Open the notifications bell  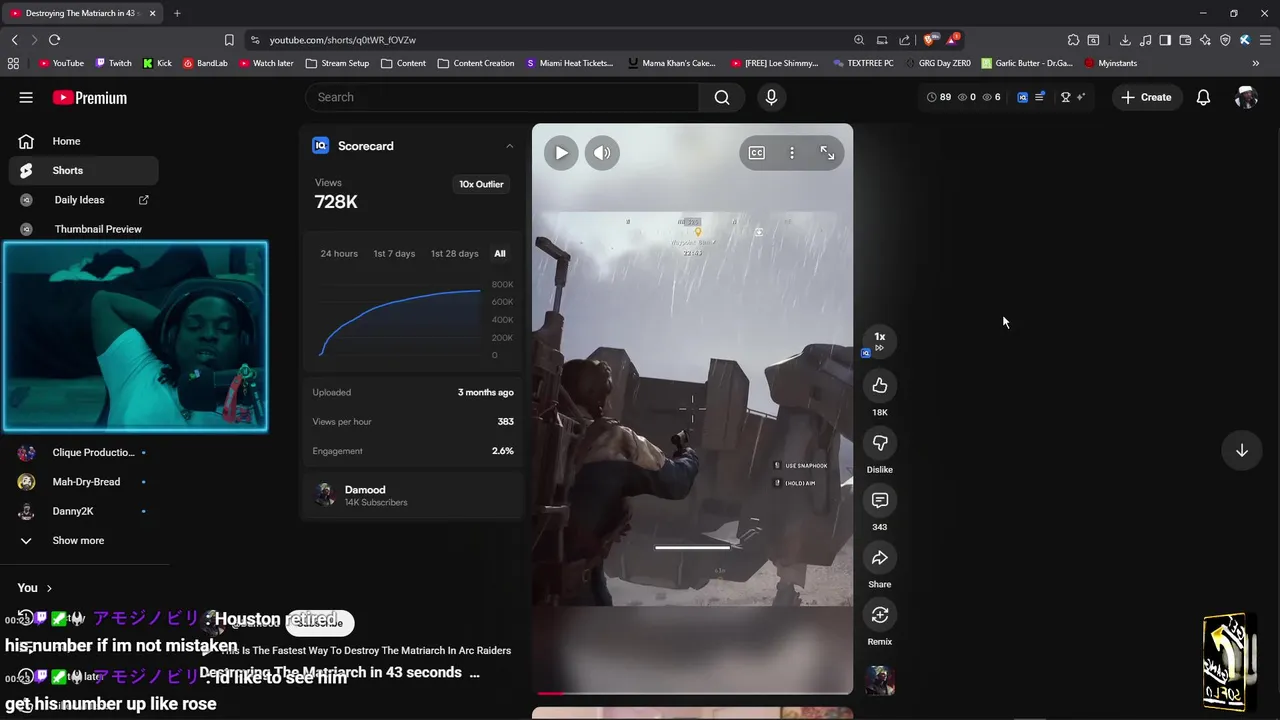1204,97
